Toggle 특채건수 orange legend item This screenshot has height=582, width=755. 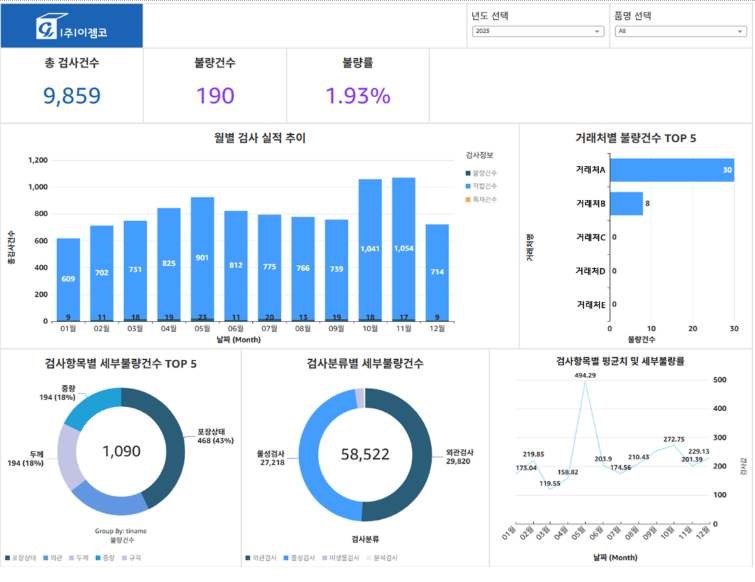click(x=481, y=199)
